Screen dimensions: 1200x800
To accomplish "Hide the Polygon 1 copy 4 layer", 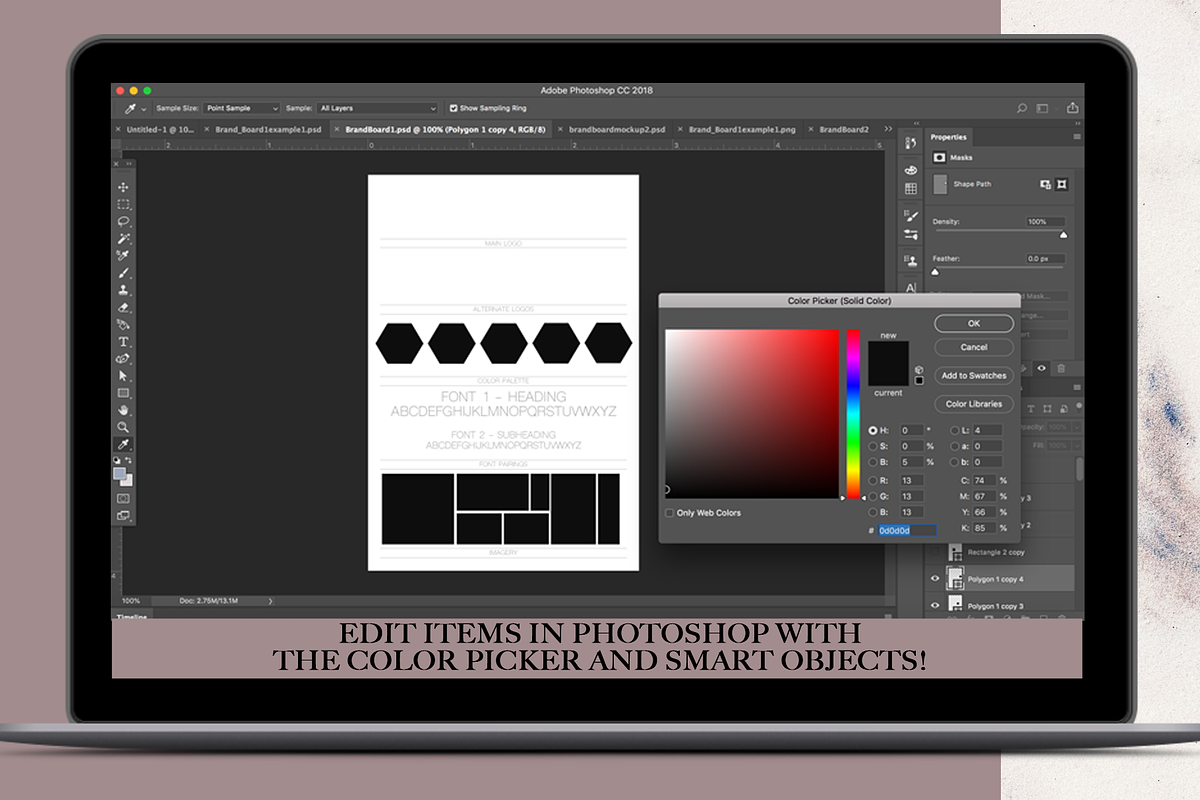I will point(935,579).
